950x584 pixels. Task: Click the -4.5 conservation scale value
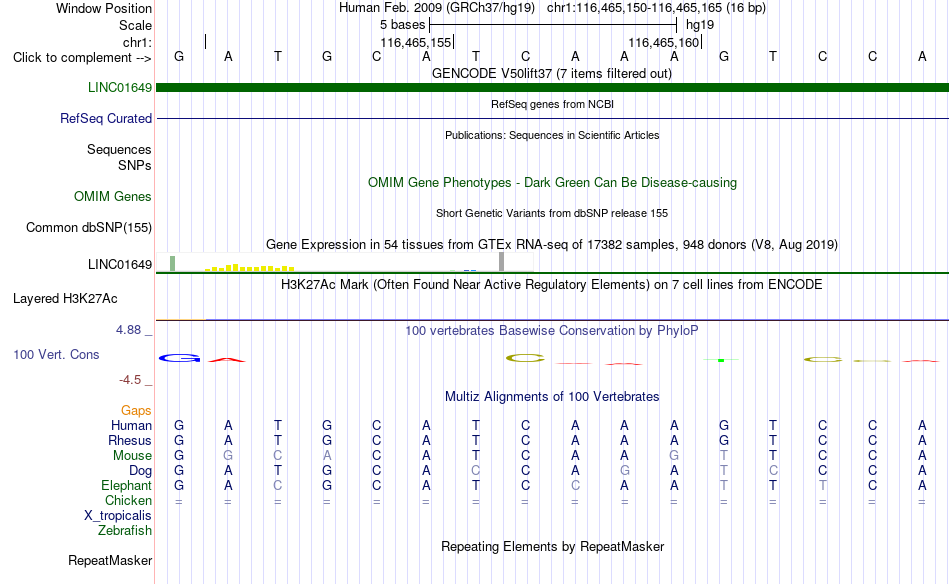130,380
